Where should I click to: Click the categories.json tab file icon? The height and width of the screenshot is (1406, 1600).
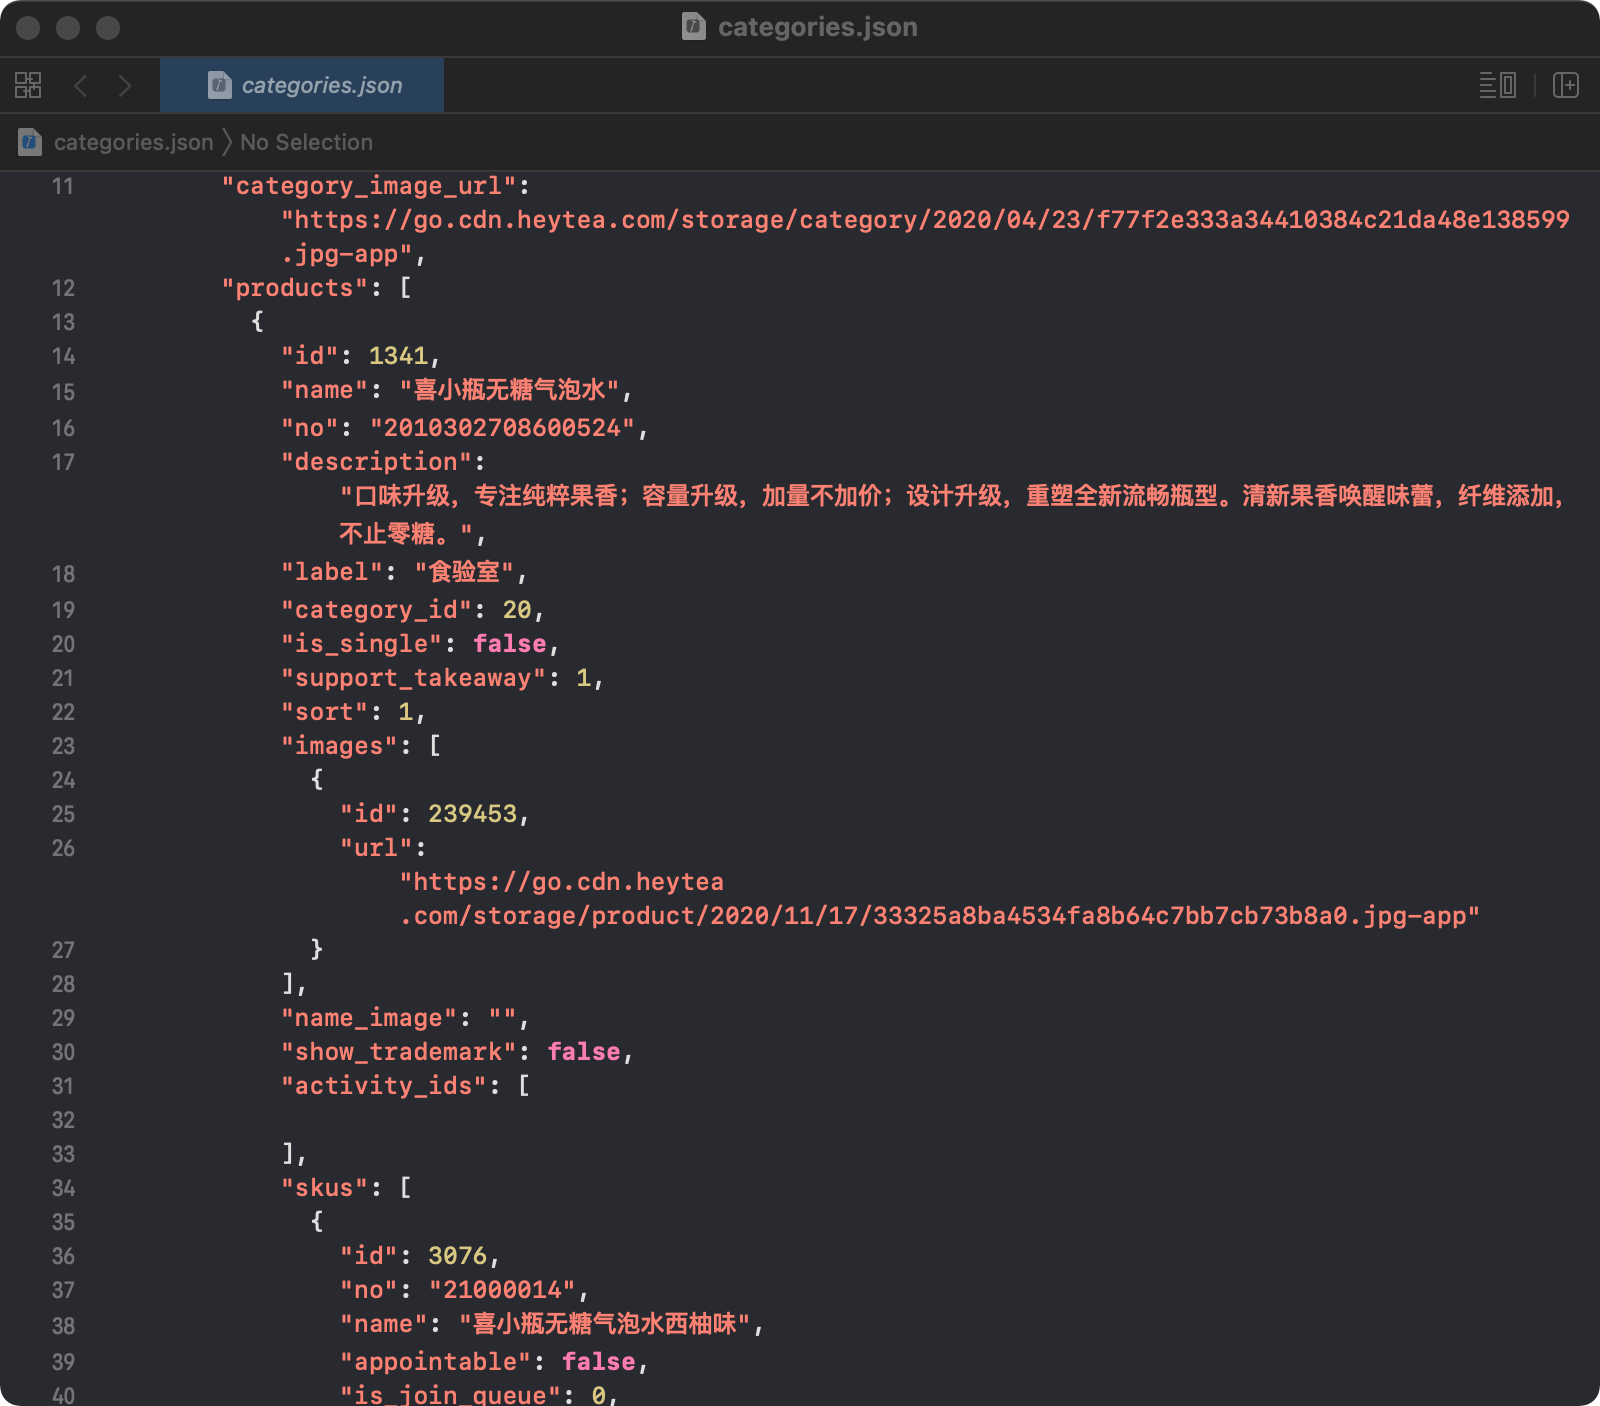click(x=219, y=85)
